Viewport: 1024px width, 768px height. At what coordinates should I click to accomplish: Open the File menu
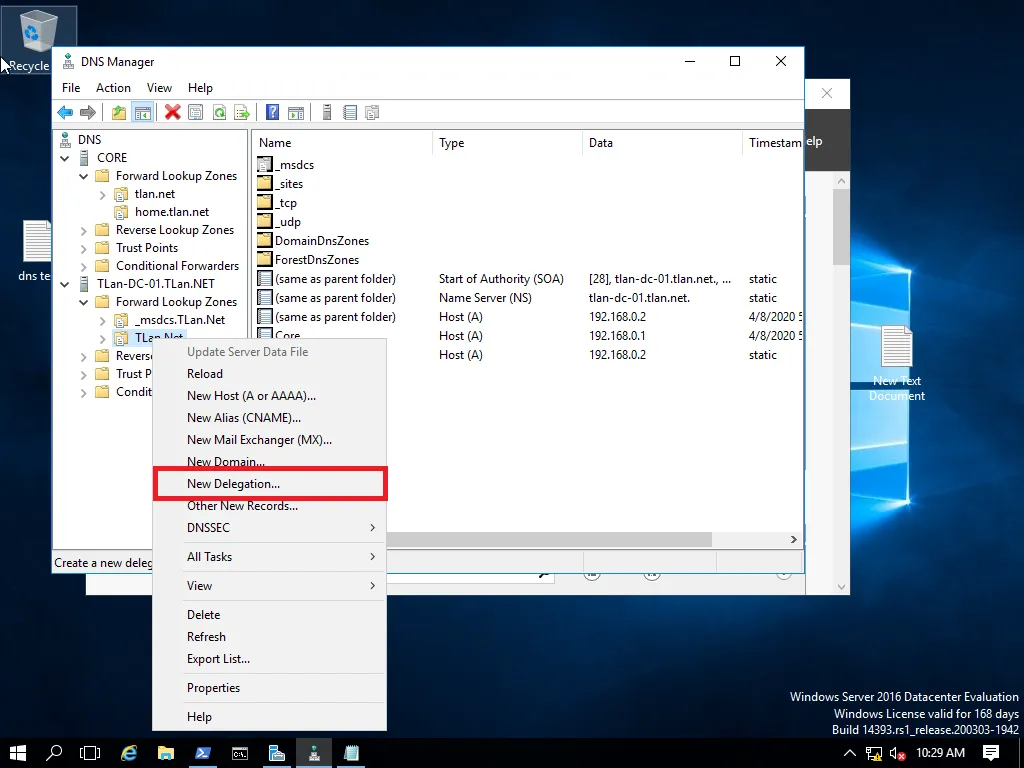[x=71, y=88]
